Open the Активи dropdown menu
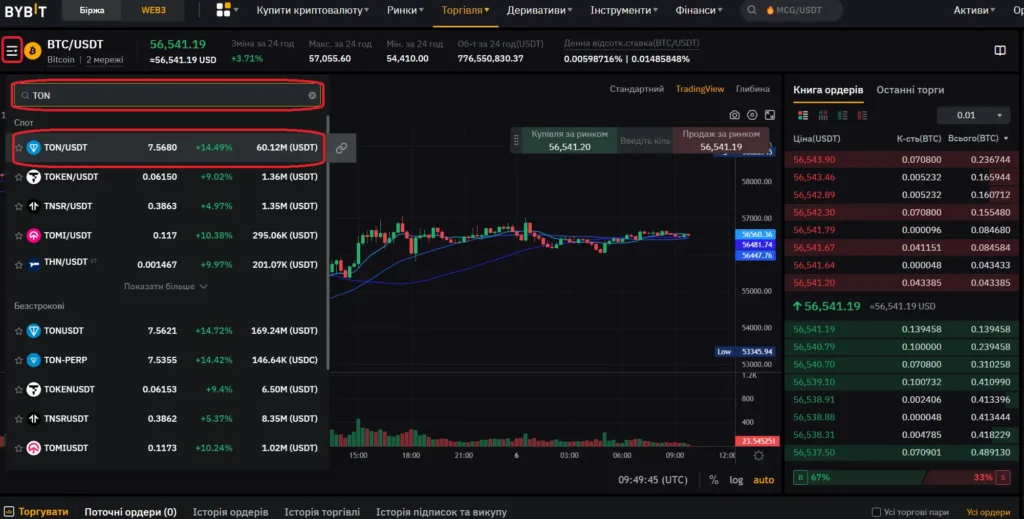 click(x=974, y=10)
